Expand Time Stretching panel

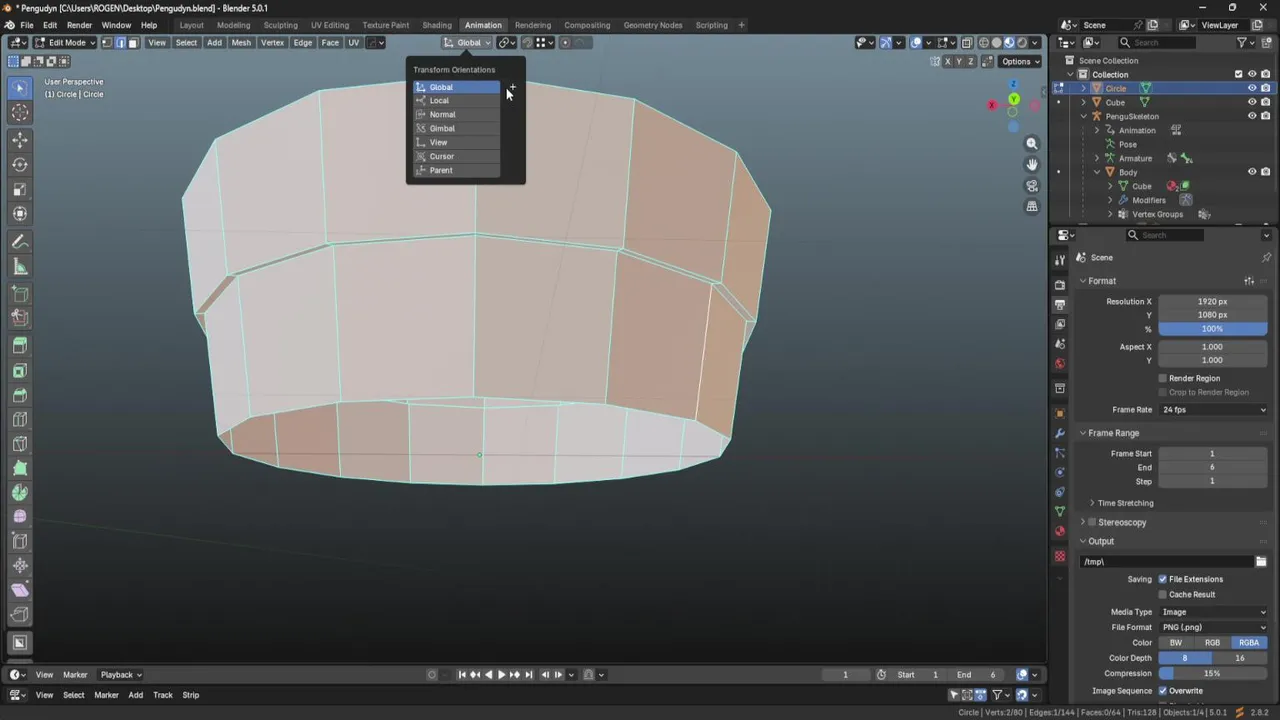1092,503
